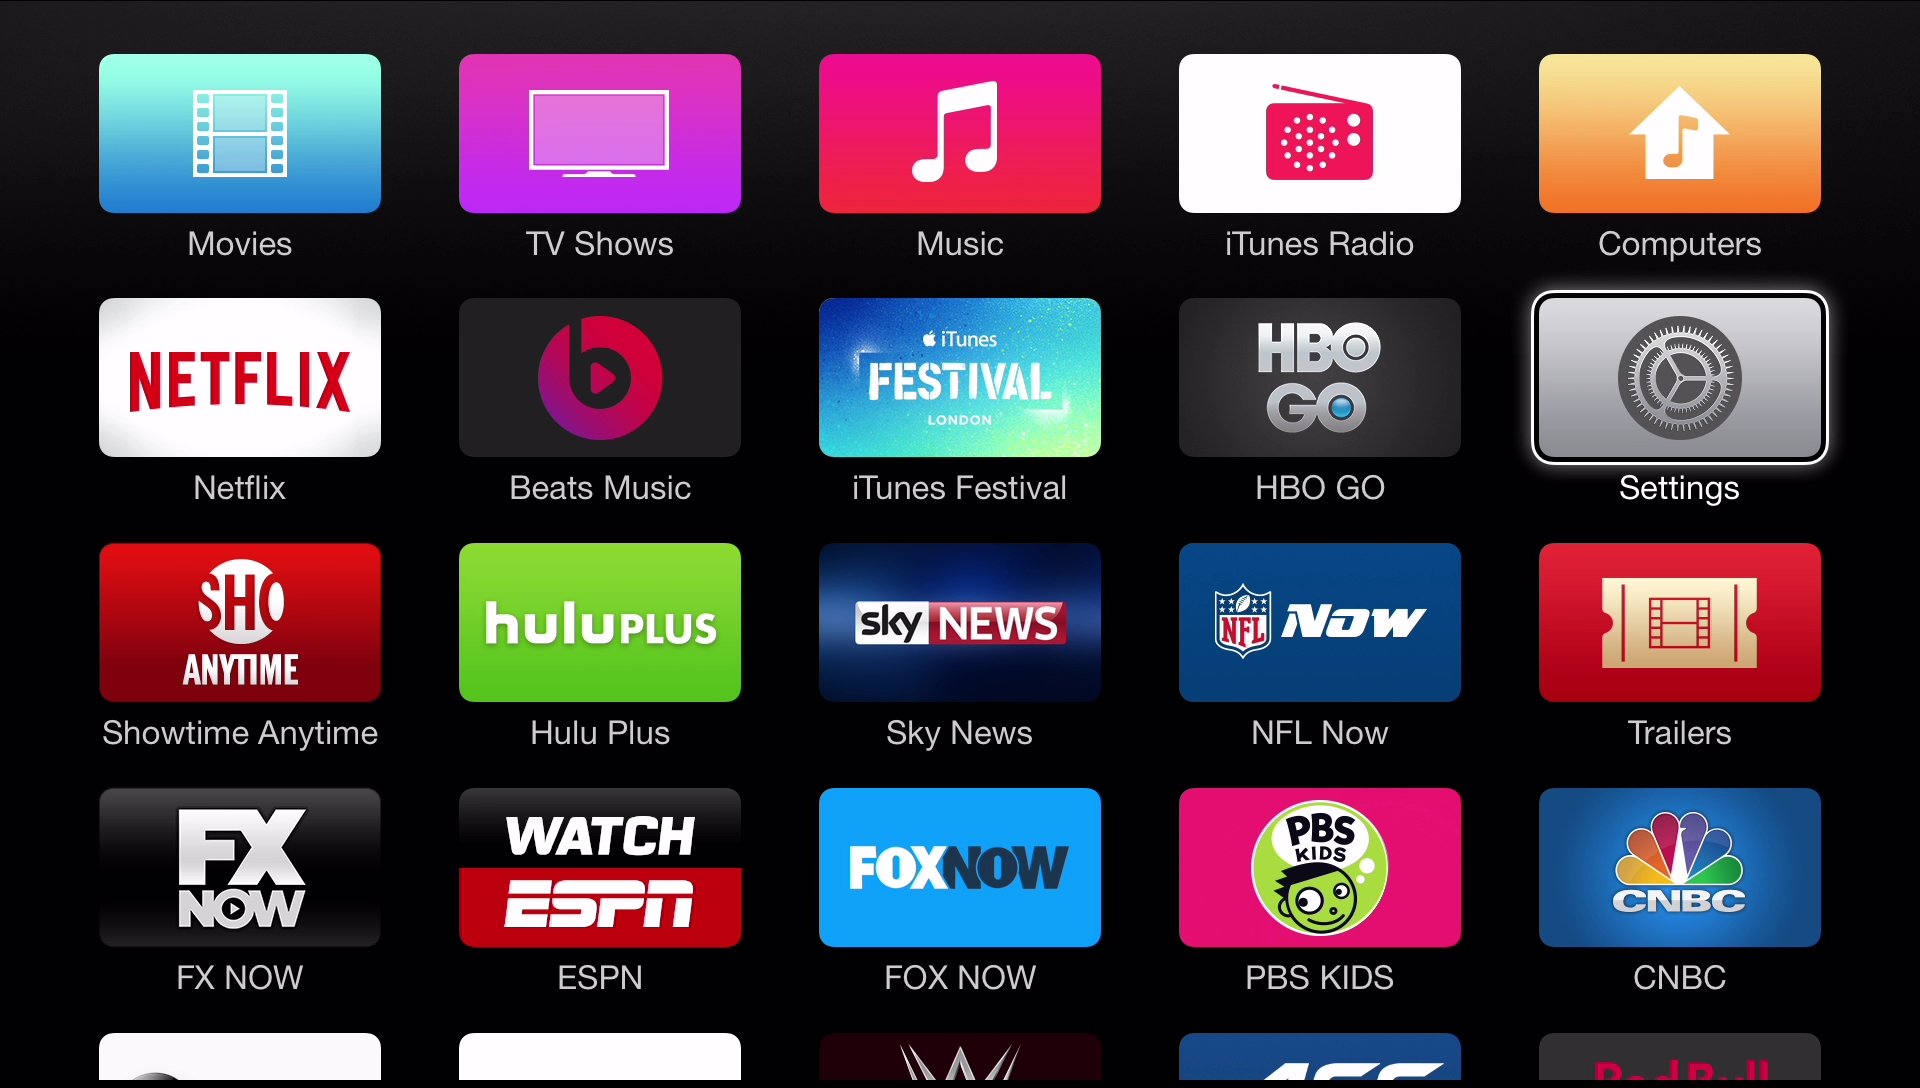Launch HBO GO streaming app
Image resolution: width=1920 pixels, height=1088 pixels.
pyautogui.click(x=1319, y=377)
